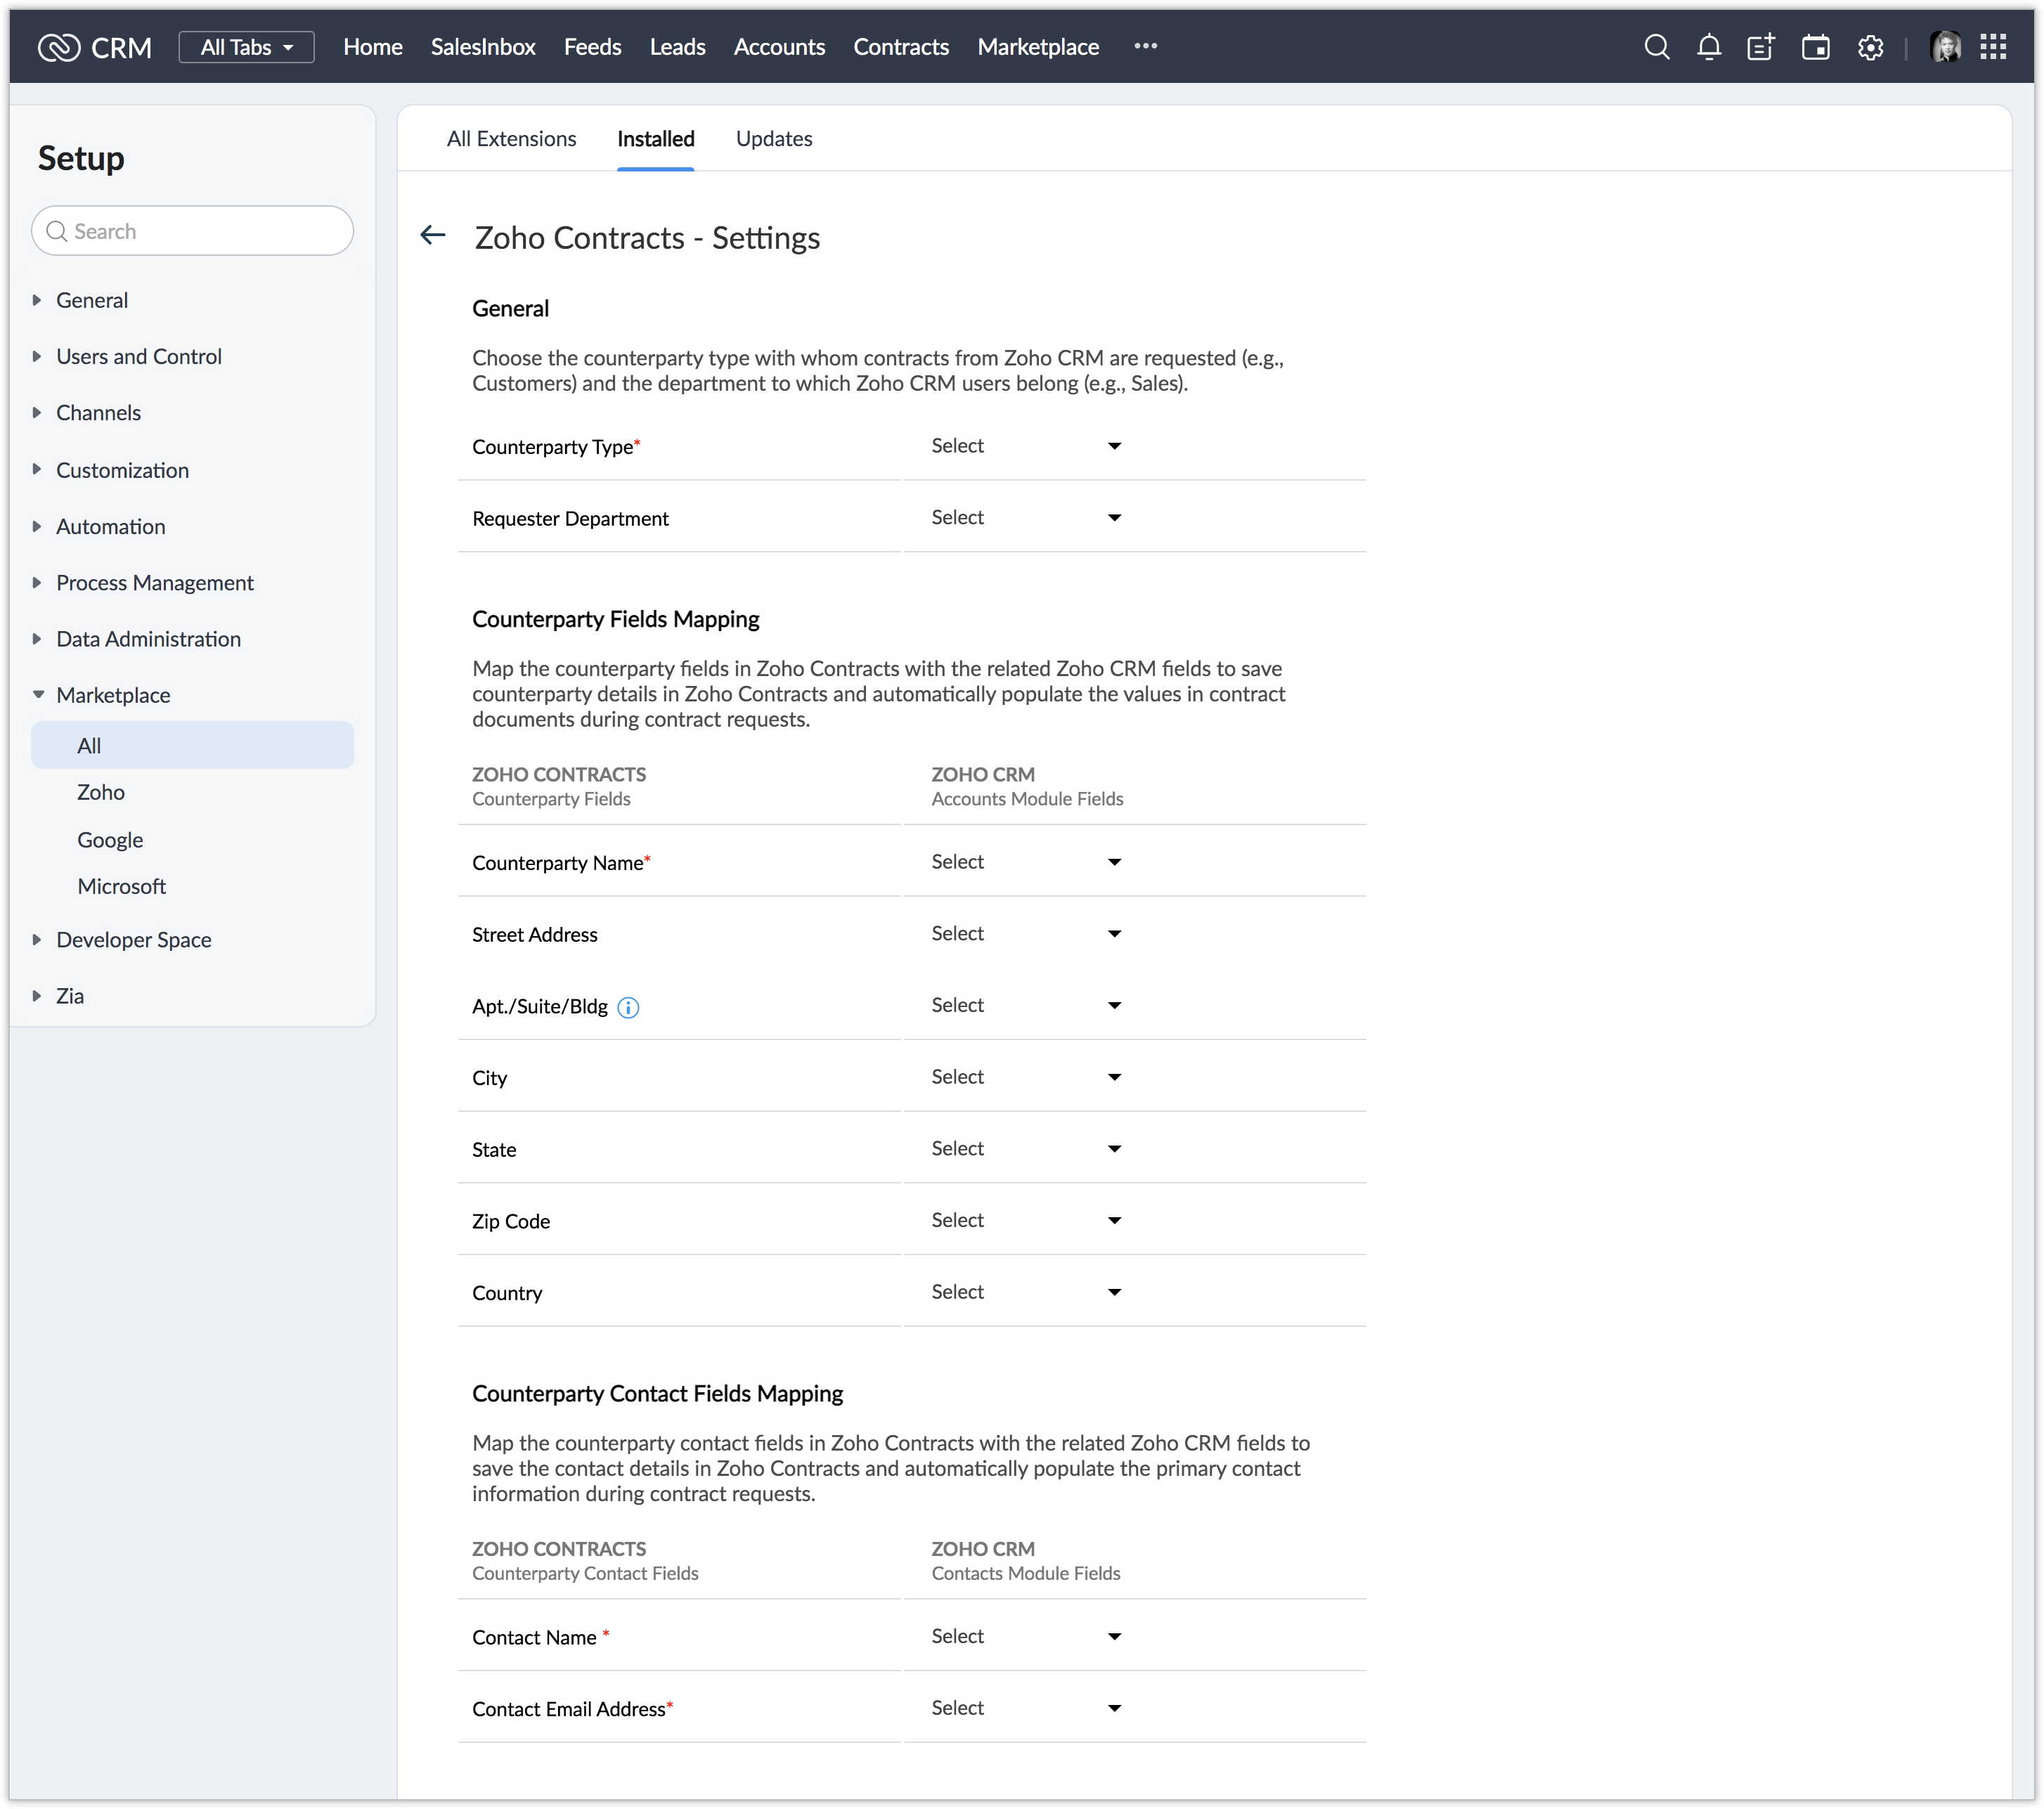Open the settings gear icon
This screenshot has height=1809, width=2044.
coord(1870,47)
